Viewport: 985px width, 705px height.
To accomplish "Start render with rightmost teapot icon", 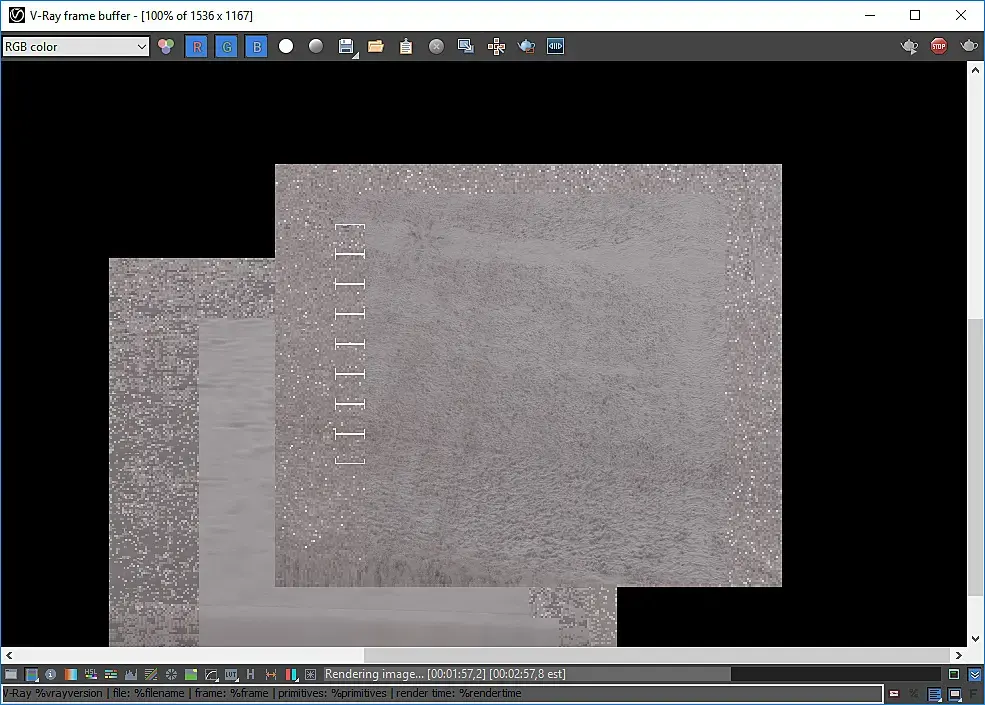I will [968, 46].
